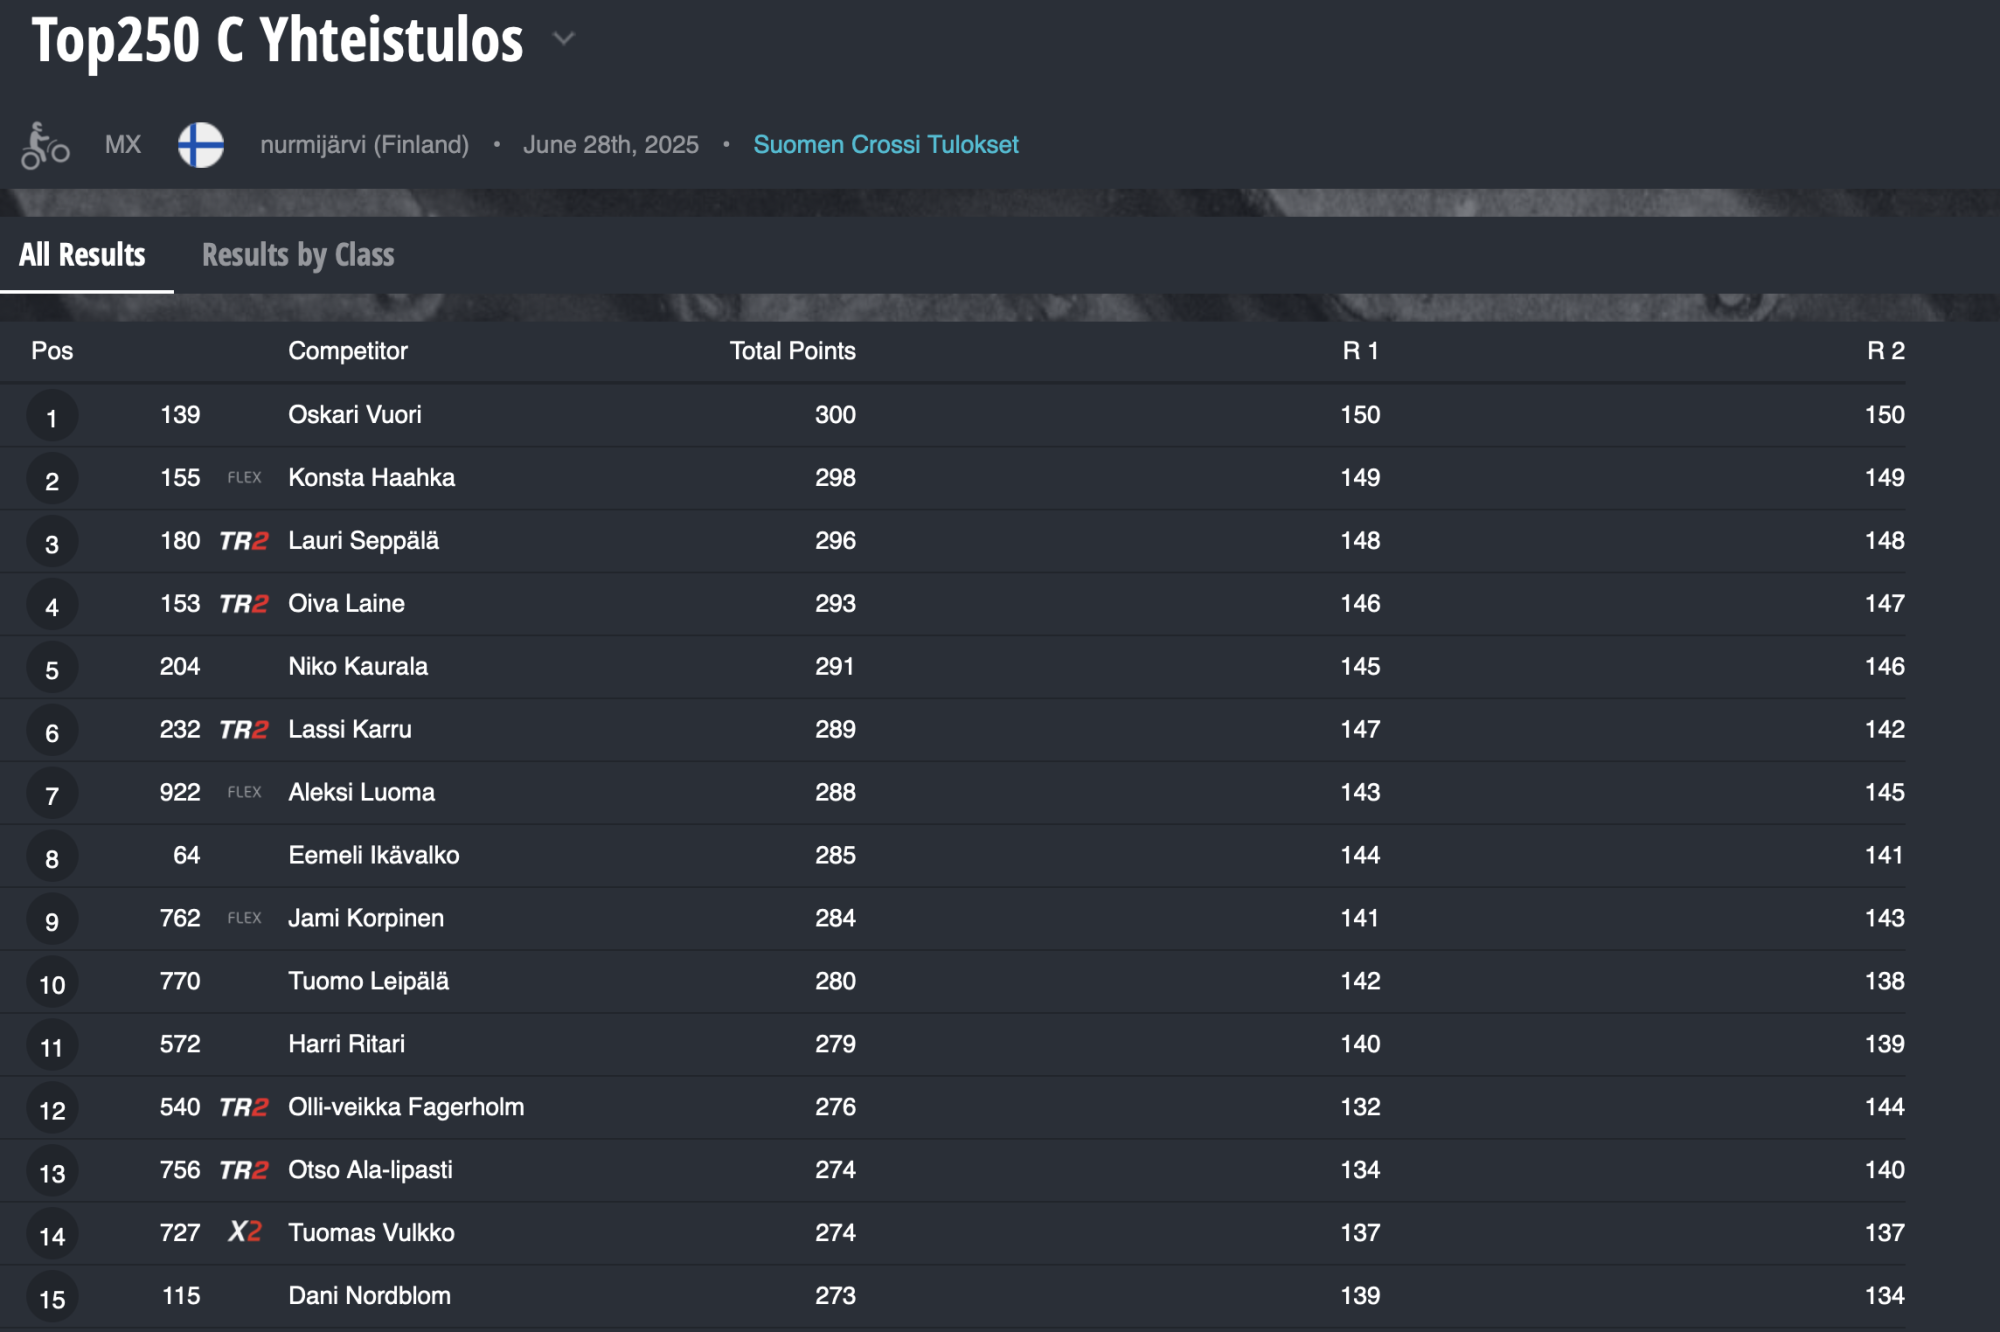Viewport: 2000px width, 1332px height.
Task: Click the R 2 column header
Action: click(x=1885, y=351)
